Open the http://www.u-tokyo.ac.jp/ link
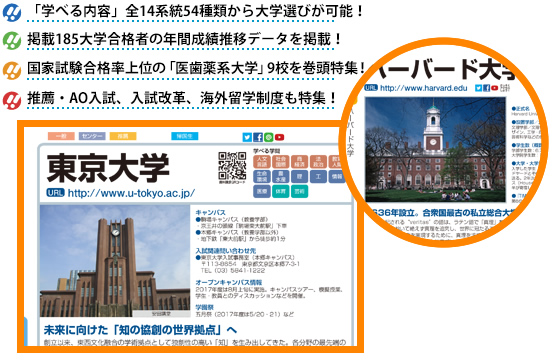 [131, 193]
